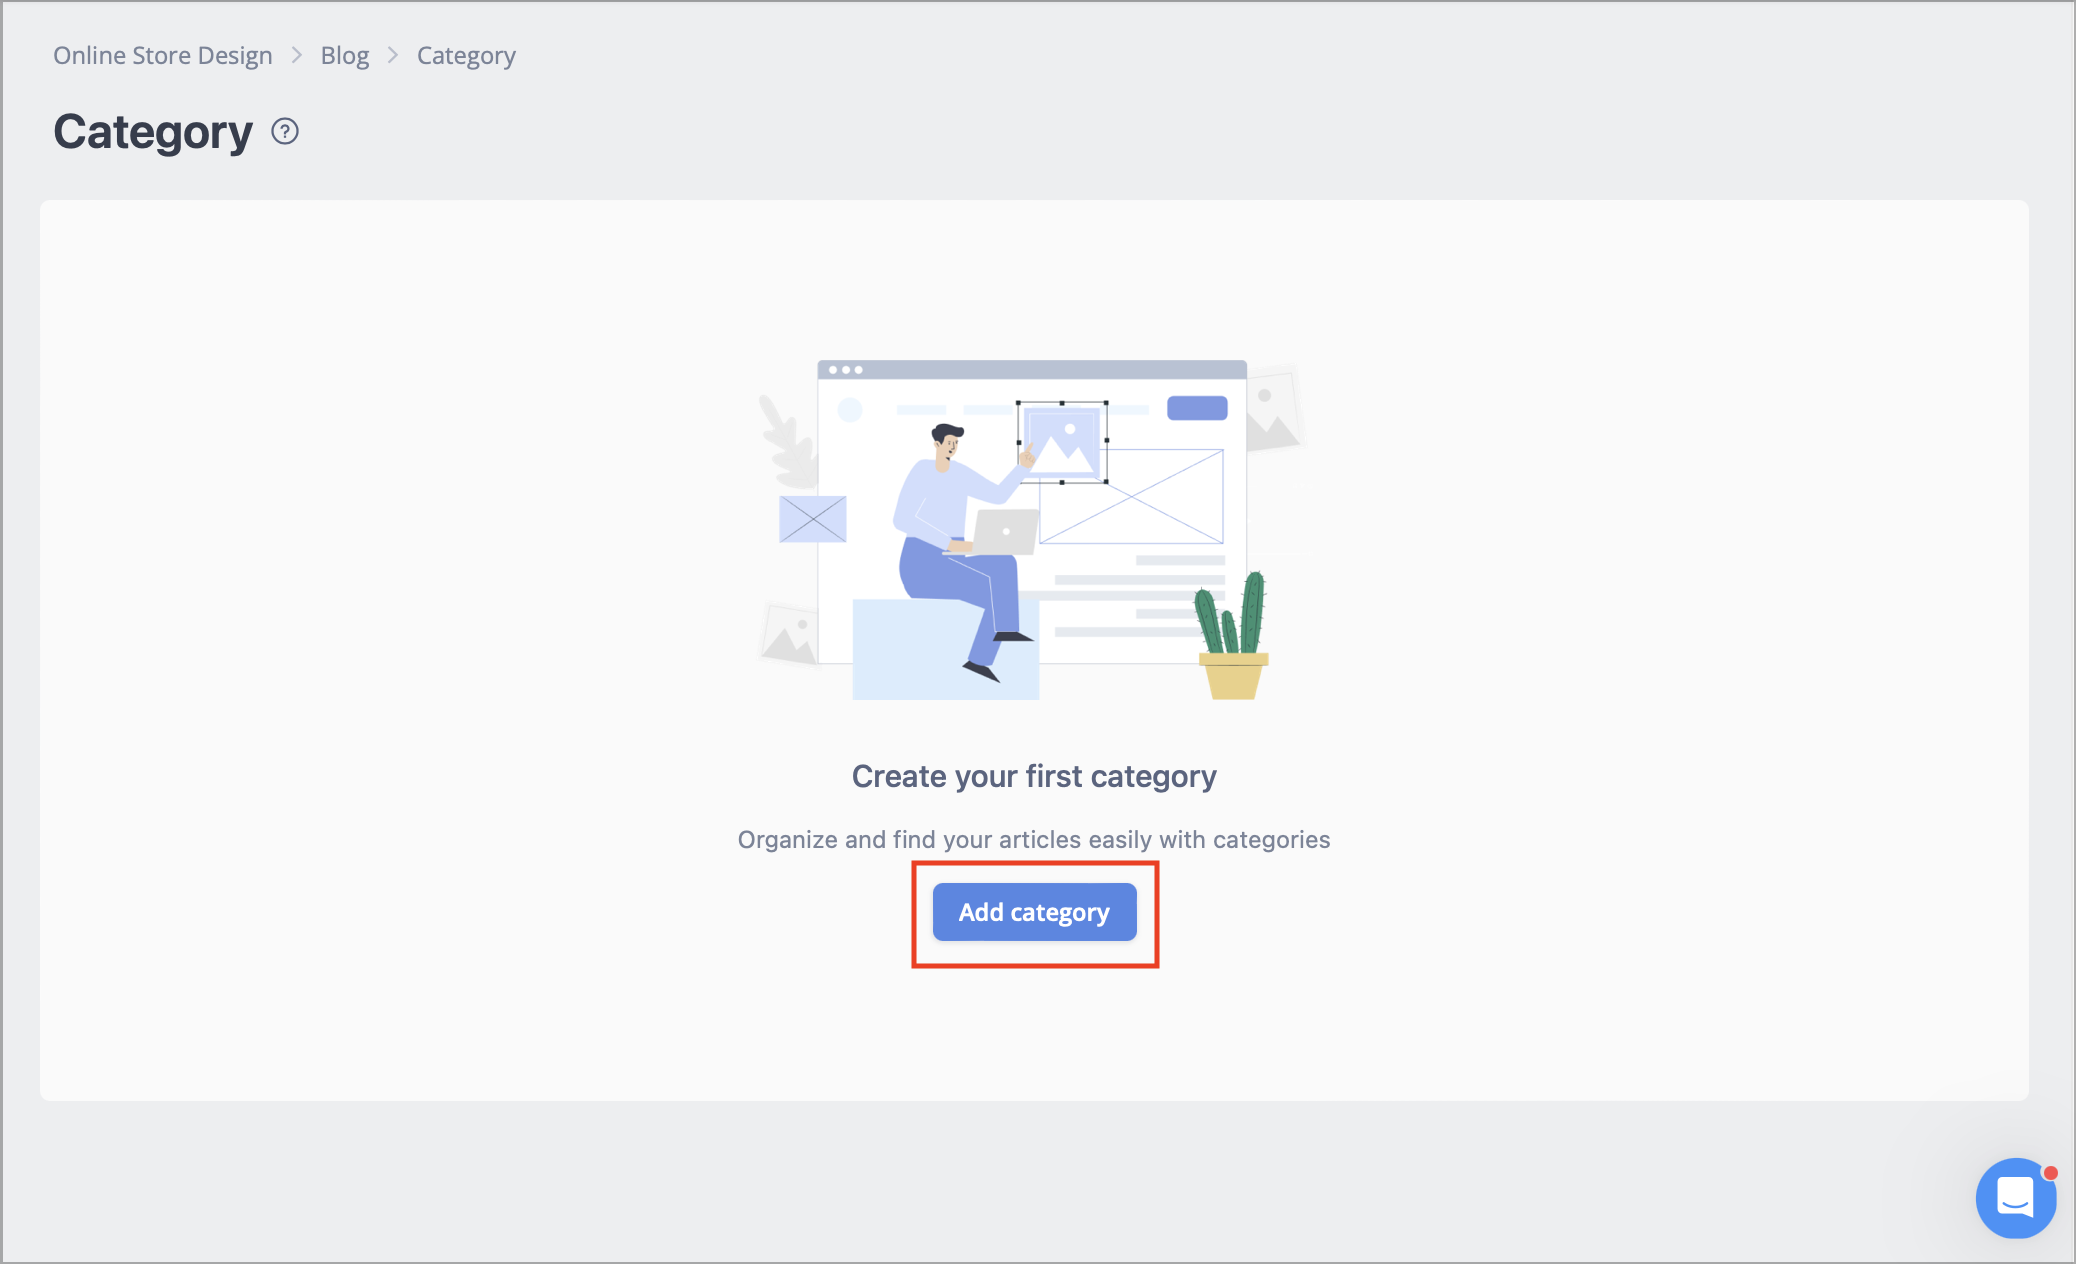Viewport: 2076px width, 1264px height.
Task: Navigate to Blog in breadcrumb
Action: pyautogui.click(x=345, y=55)
